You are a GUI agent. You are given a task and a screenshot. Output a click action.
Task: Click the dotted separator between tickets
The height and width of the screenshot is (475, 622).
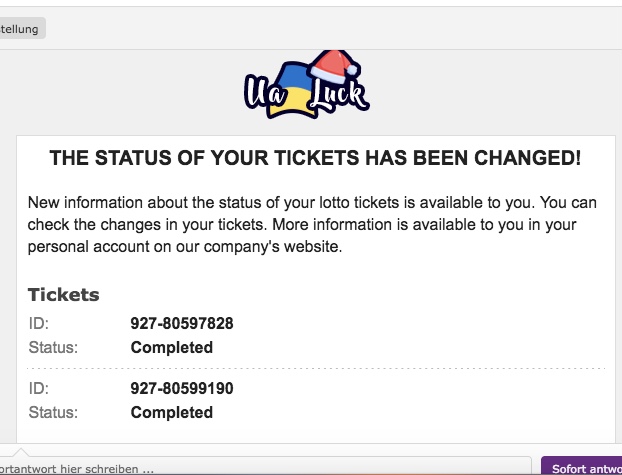coord(316,369)
